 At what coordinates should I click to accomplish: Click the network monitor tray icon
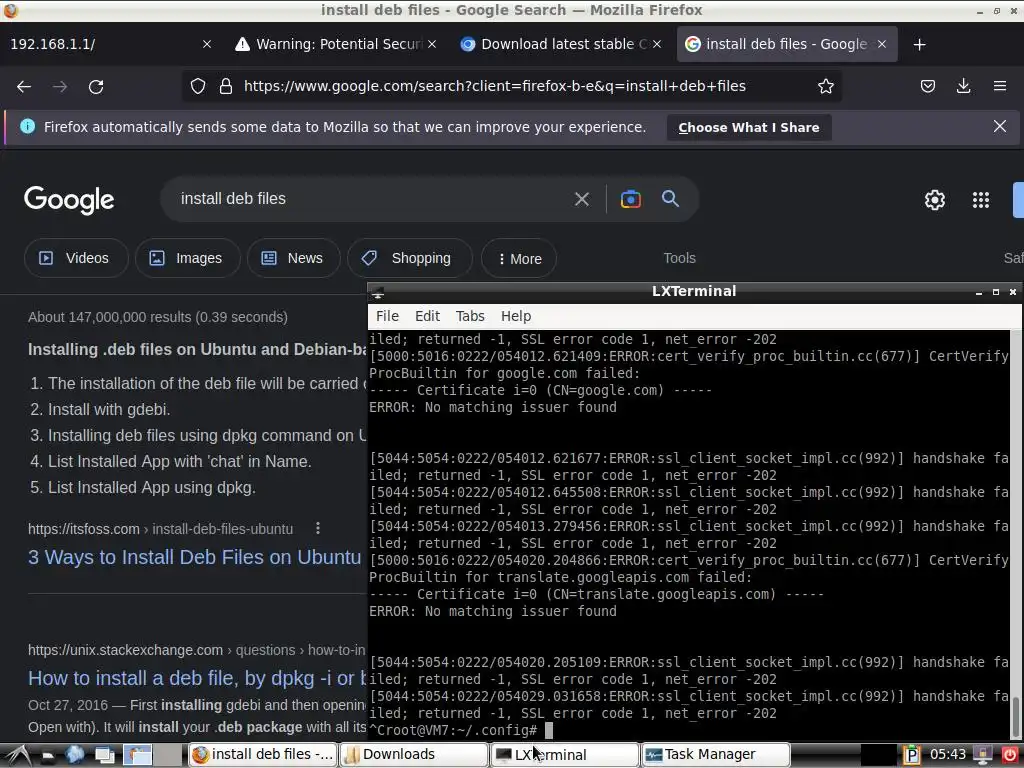click(x=983, y=755)
